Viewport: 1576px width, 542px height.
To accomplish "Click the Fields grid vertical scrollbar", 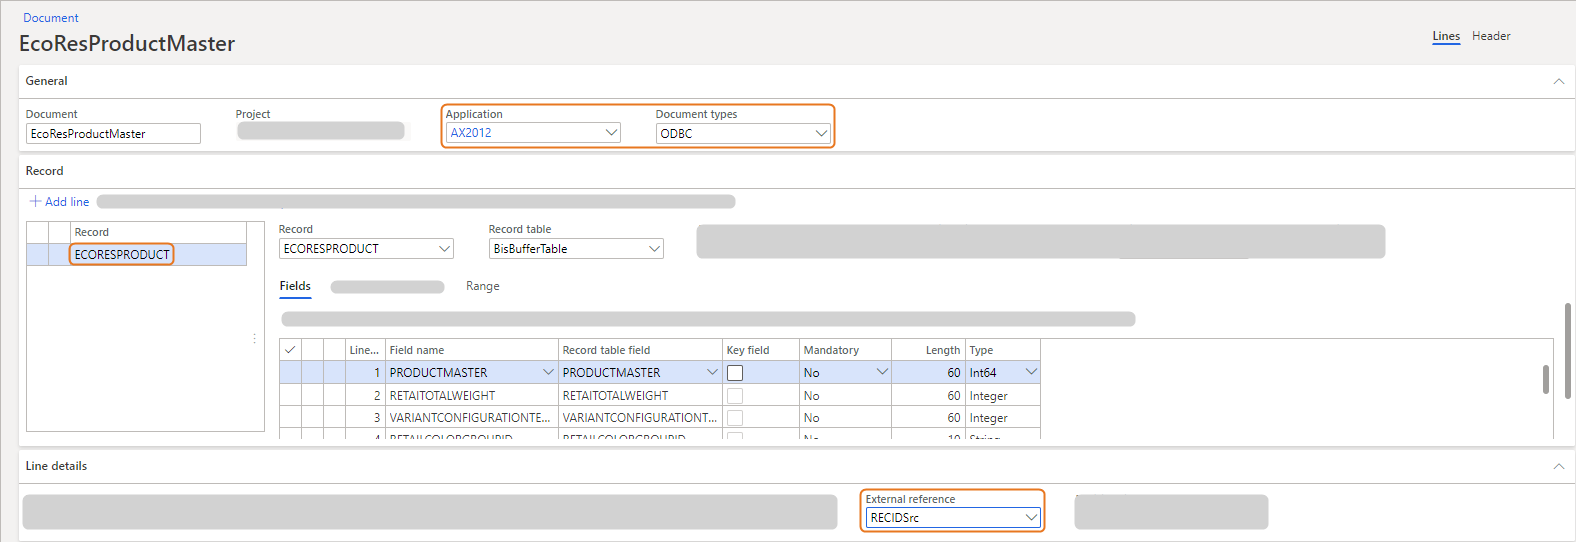I will pyautogui.click(x=1545, y=380).
